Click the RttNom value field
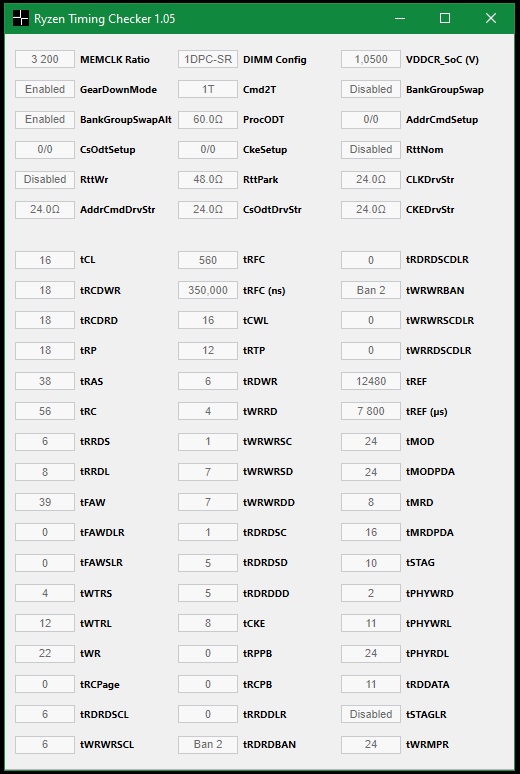Viewport: 520px width, 774px height. (371, 150)
